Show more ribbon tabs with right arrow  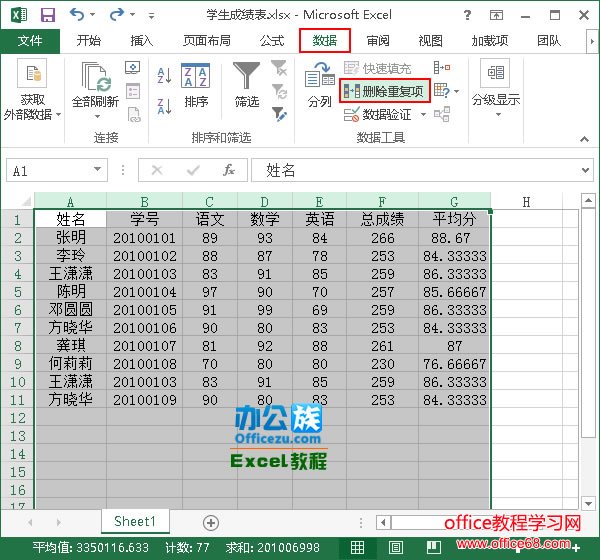point(592,41)
